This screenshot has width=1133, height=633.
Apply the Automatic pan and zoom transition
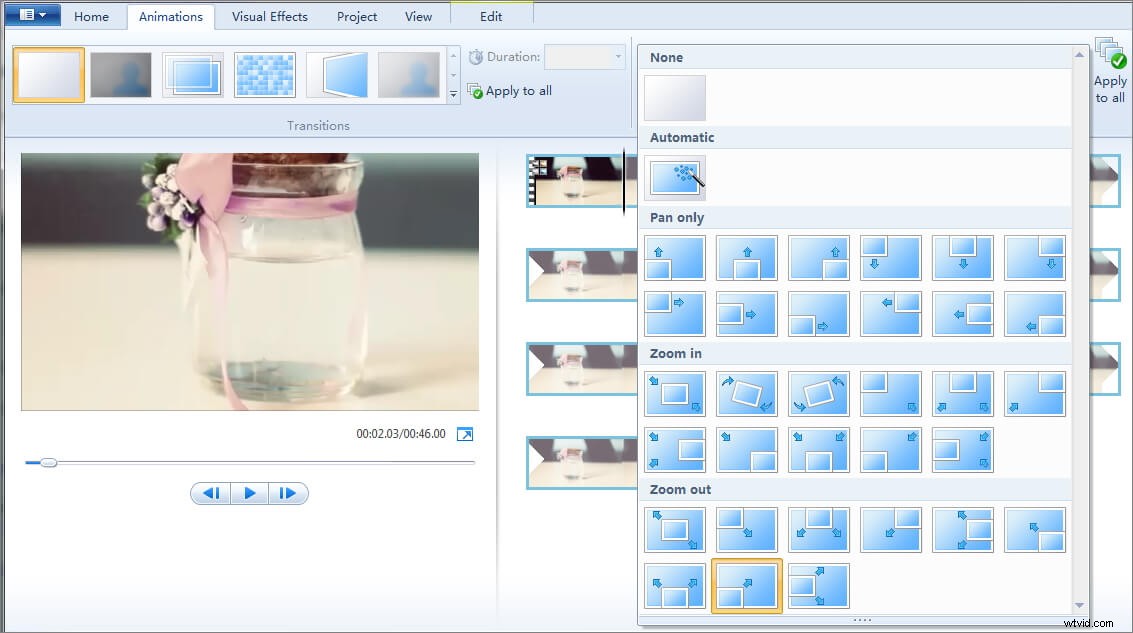click(675, 177)
